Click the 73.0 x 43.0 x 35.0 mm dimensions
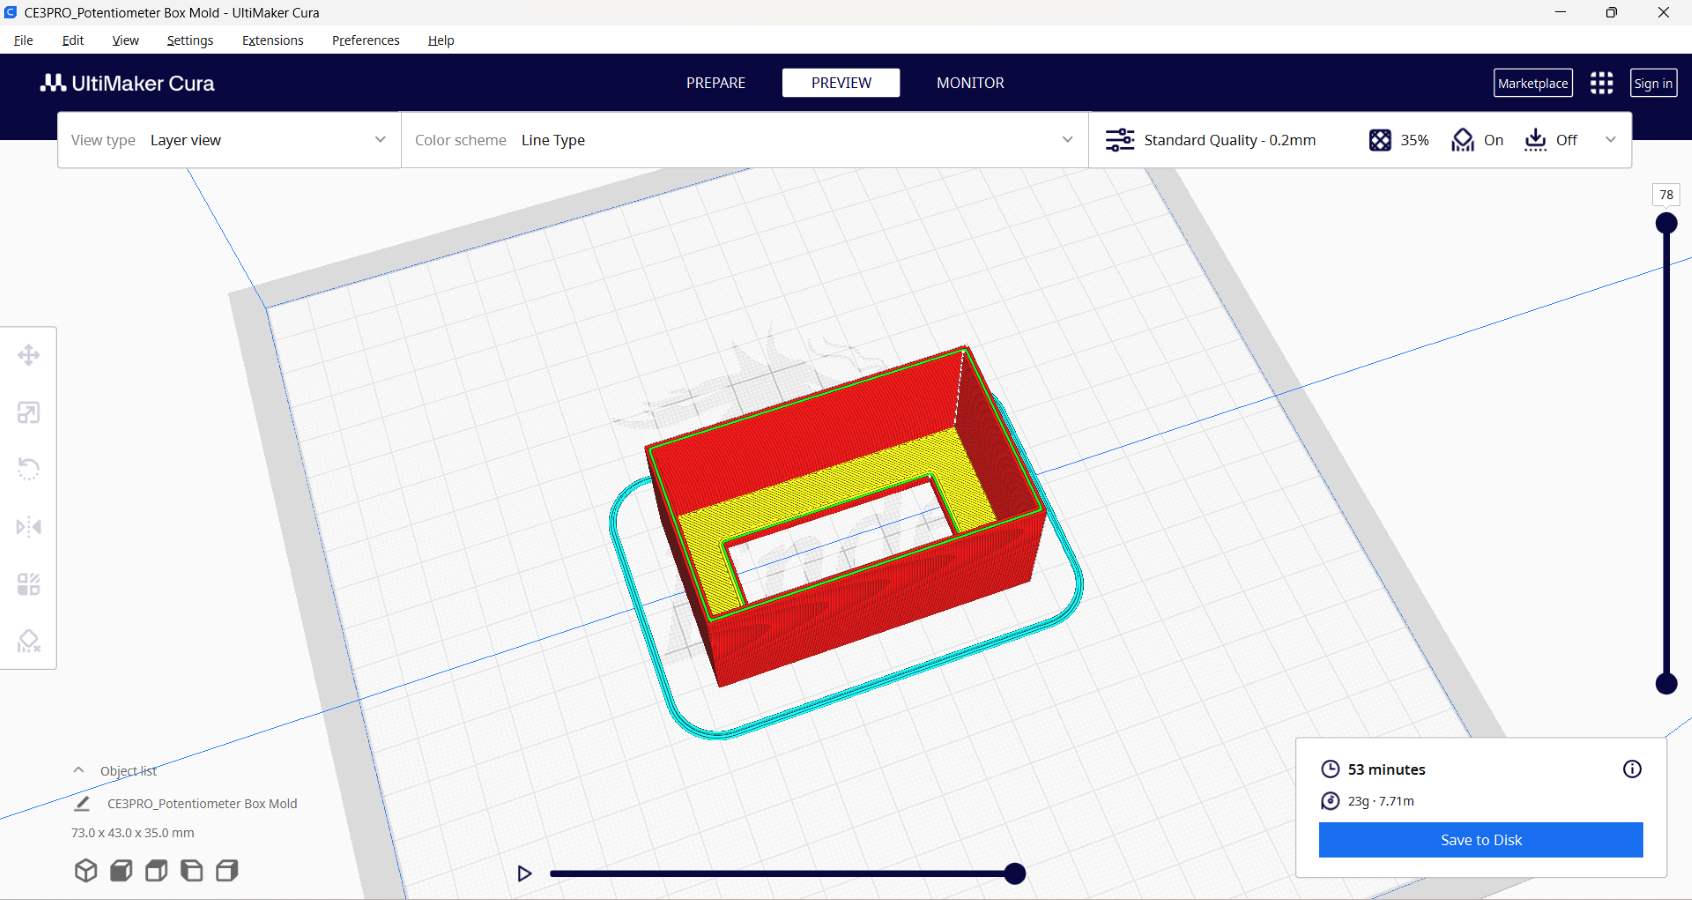1692x900 pixels. pos(133,833)
